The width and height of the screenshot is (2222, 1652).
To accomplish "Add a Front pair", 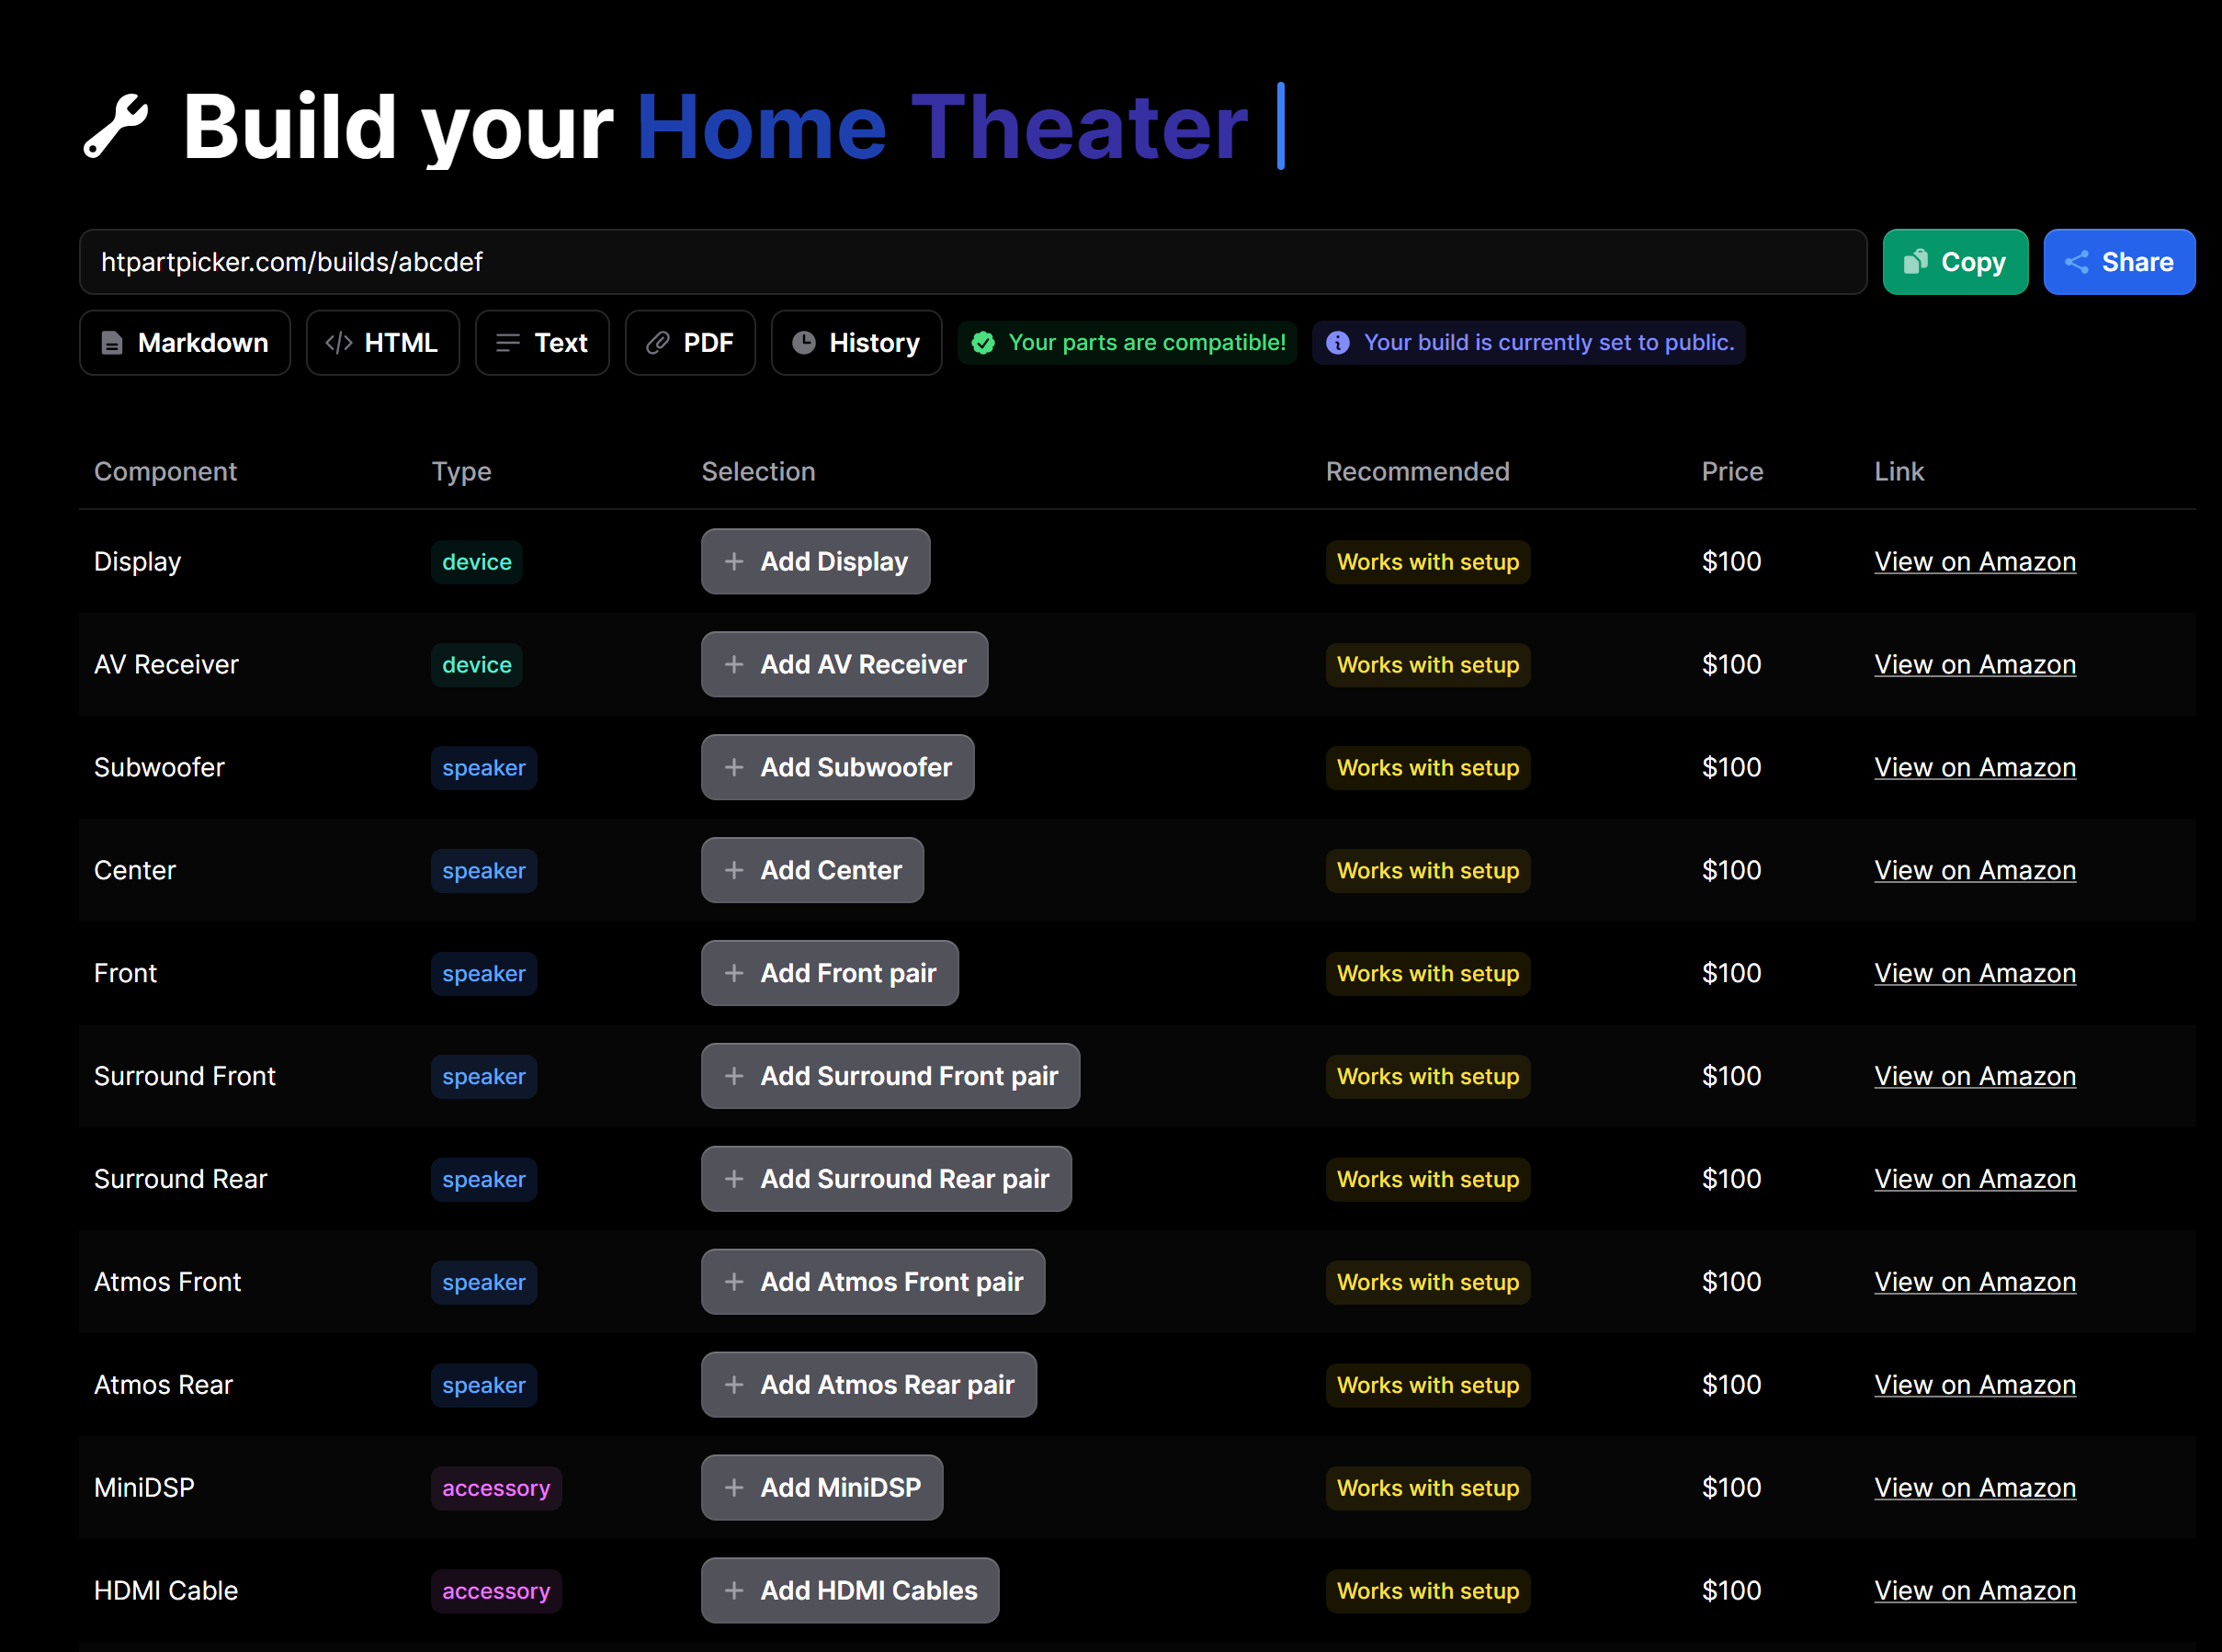I will 830,974.
